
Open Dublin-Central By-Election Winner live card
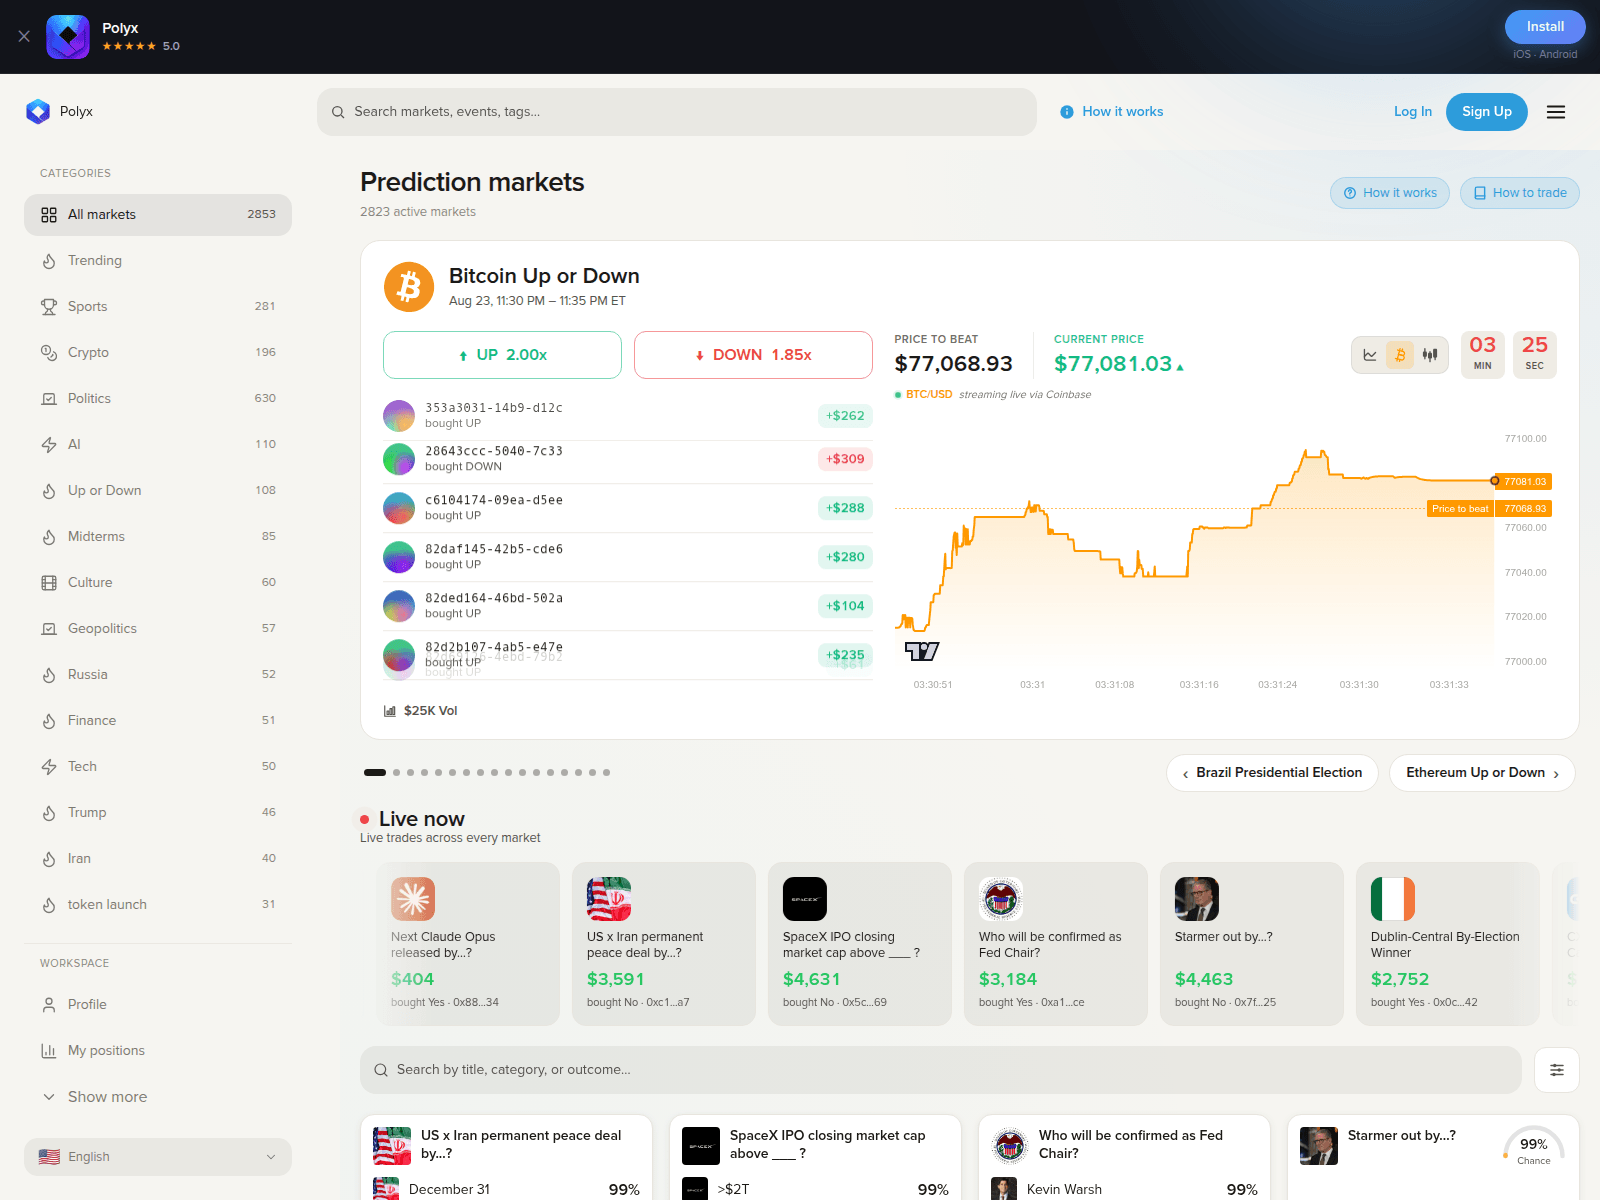click(x=1448, y=944)
